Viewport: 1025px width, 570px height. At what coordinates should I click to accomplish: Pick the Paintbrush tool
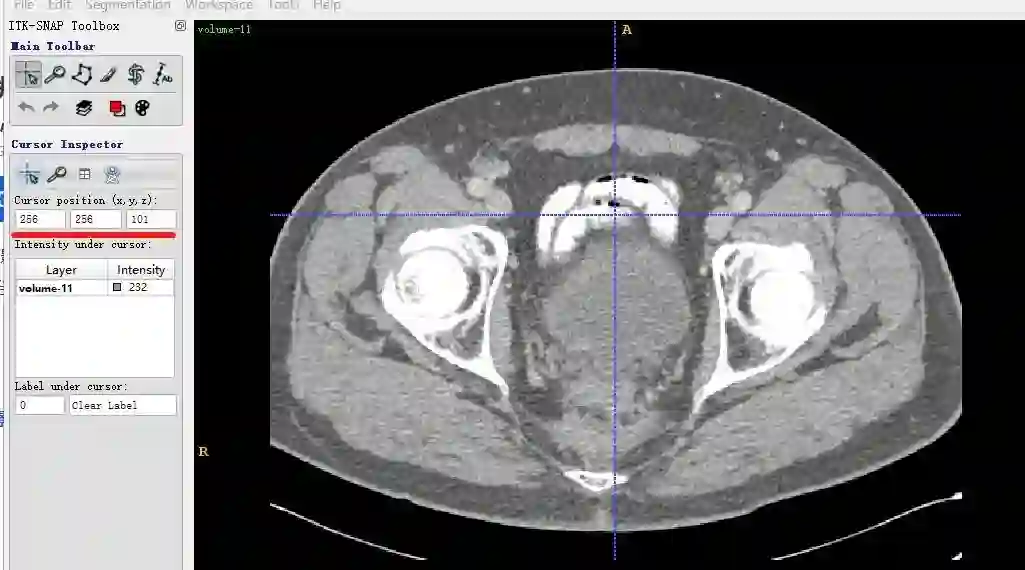click(109, 75)
